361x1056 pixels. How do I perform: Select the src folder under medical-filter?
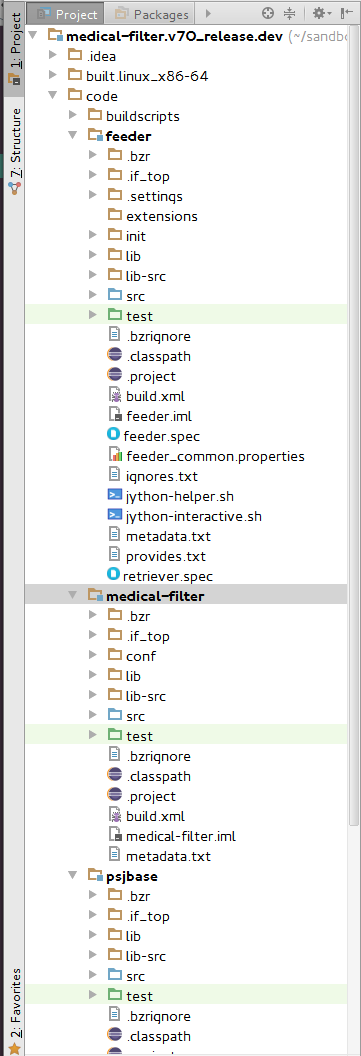135,716
